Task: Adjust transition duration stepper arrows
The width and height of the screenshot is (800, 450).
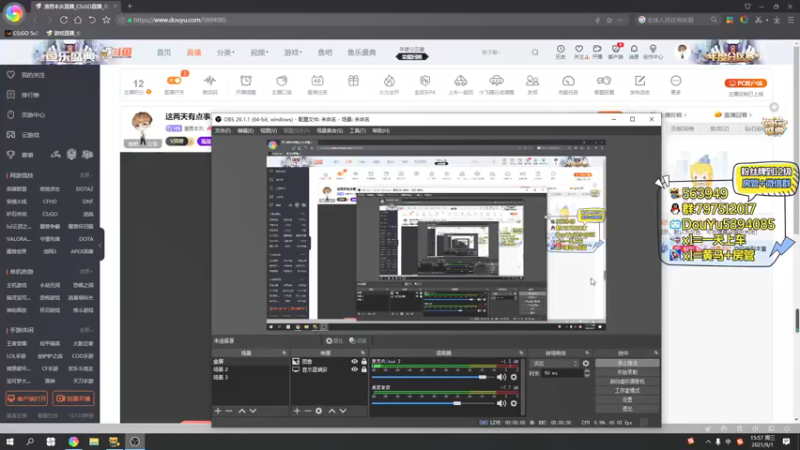Action: tap(587, 373)
